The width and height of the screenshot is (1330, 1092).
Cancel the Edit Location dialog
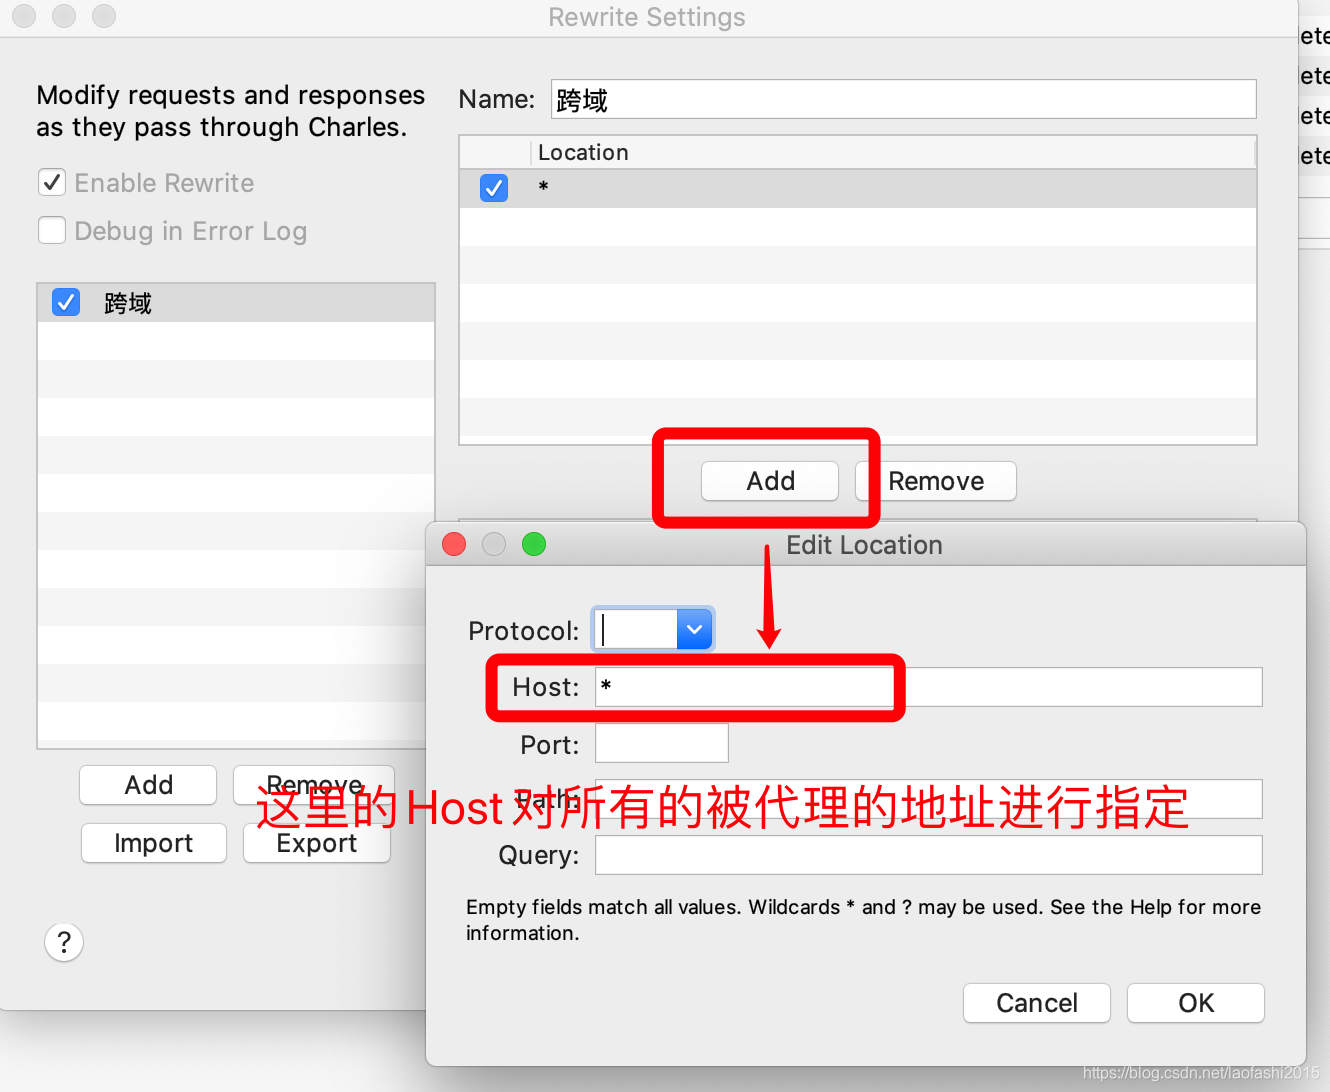tap(1037, 1003)
